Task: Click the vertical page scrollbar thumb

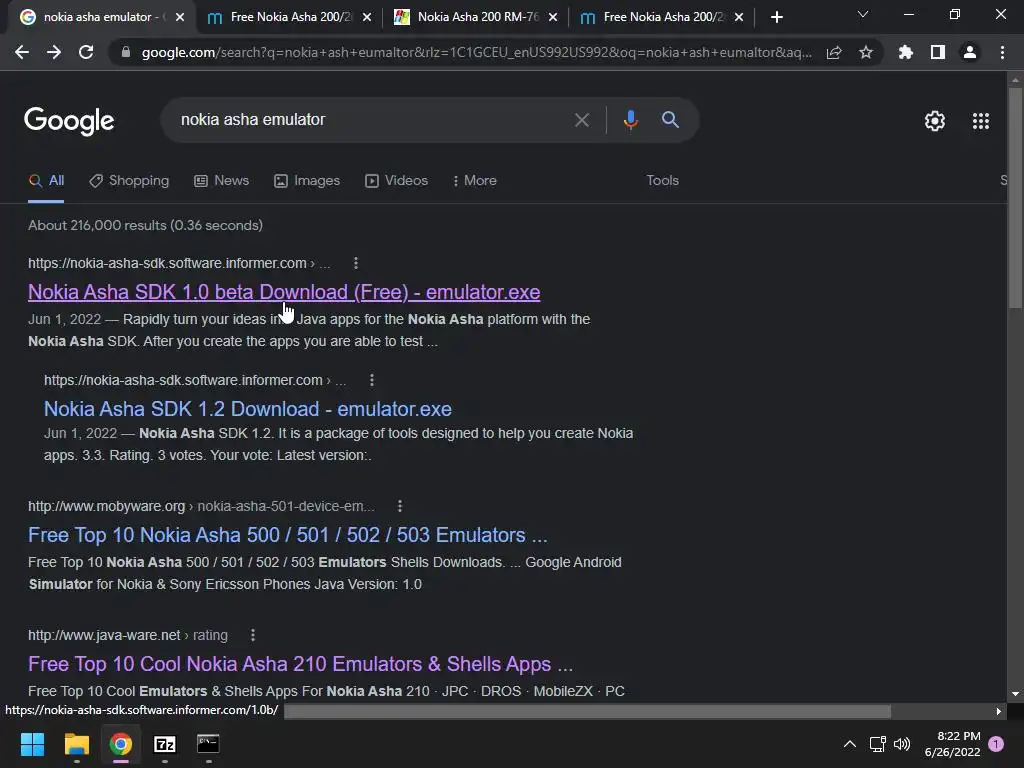Action: [1015, 196]
